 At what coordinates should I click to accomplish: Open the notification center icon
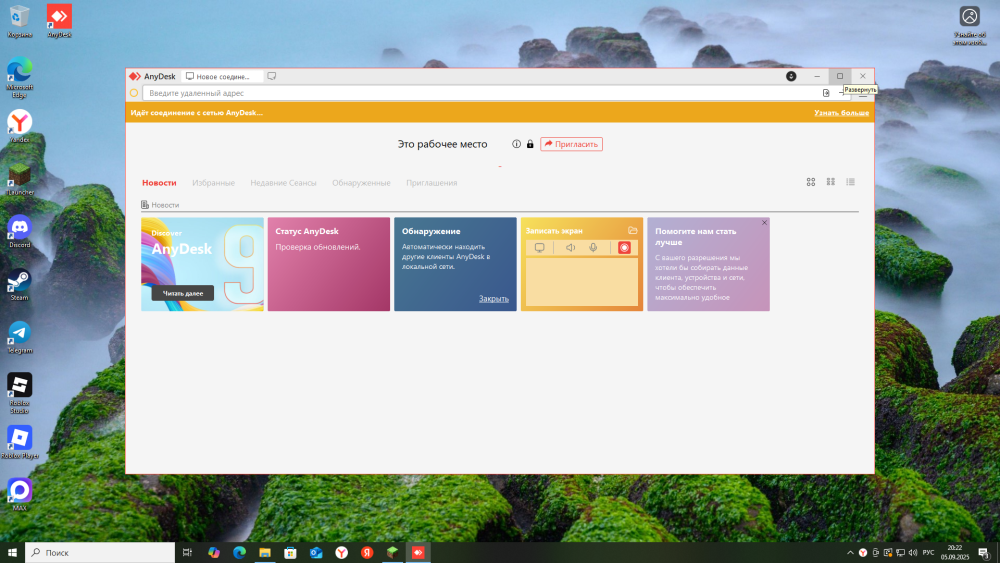[985, 553]
